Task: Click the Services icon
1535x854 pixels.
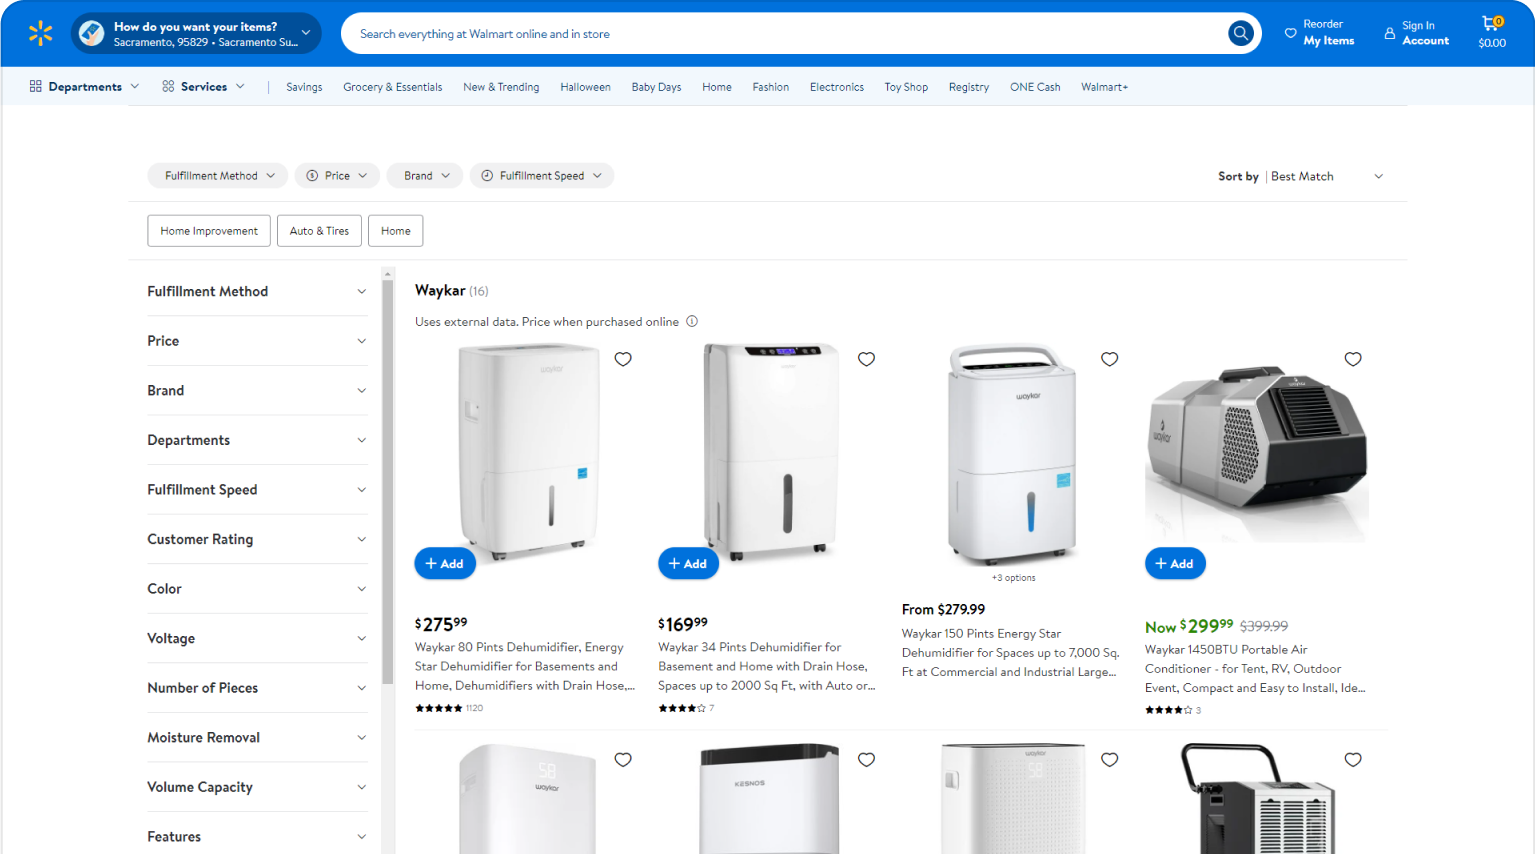Action: click(168, 87)
